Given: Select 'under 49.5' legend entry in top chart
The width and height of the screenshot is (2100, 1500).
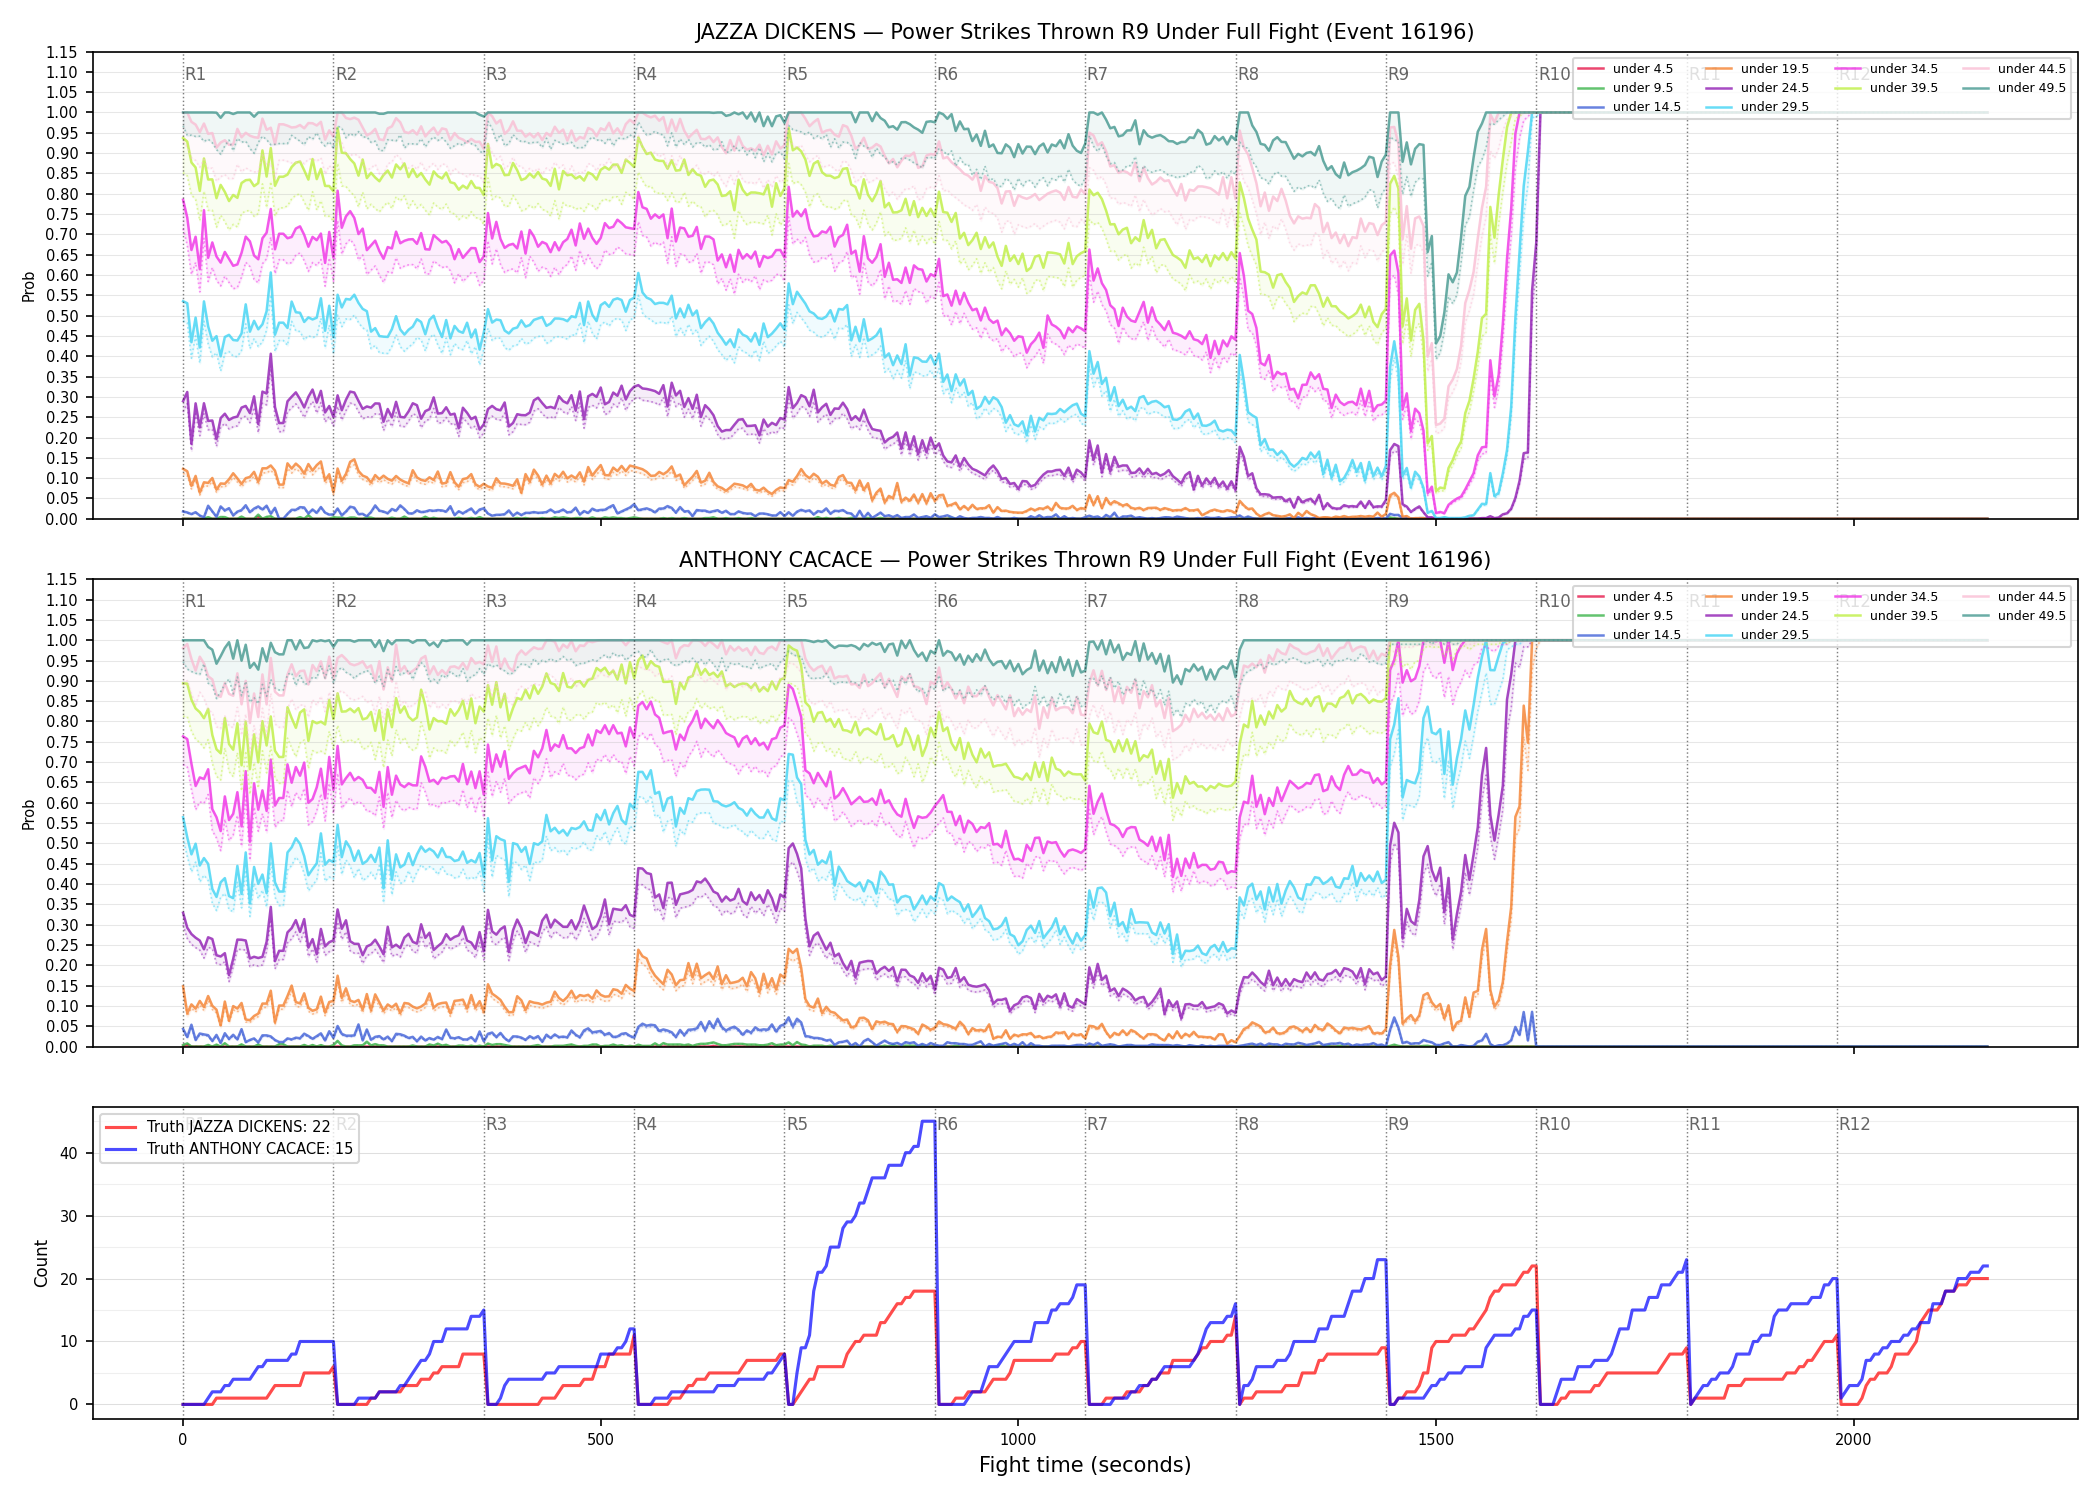Looking at the screenshot, I should 2013,88.
